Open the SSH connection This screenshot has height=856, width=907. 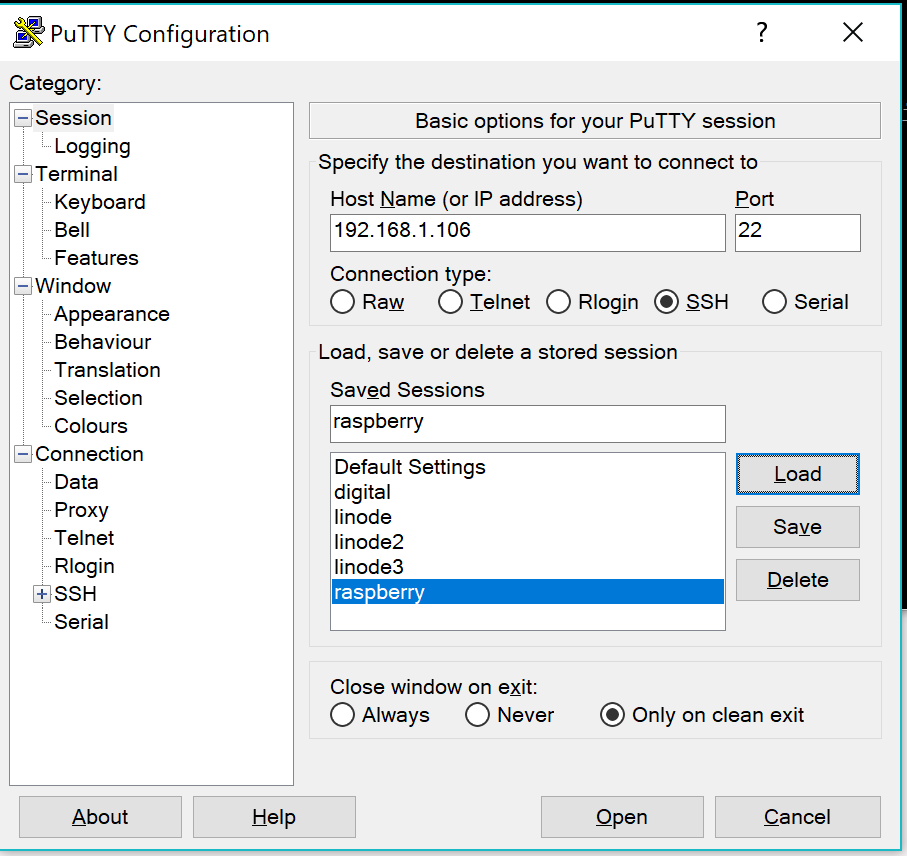coord(622,817)
